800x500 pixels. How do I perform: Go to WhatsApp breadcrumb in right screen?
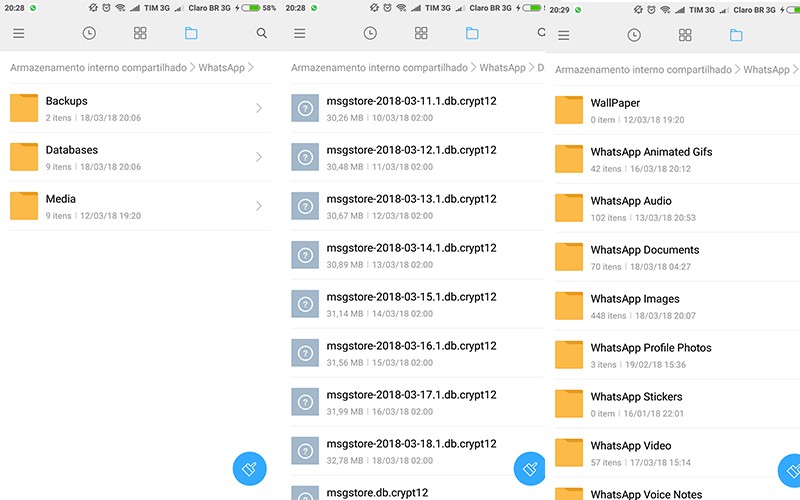[766, 70]
